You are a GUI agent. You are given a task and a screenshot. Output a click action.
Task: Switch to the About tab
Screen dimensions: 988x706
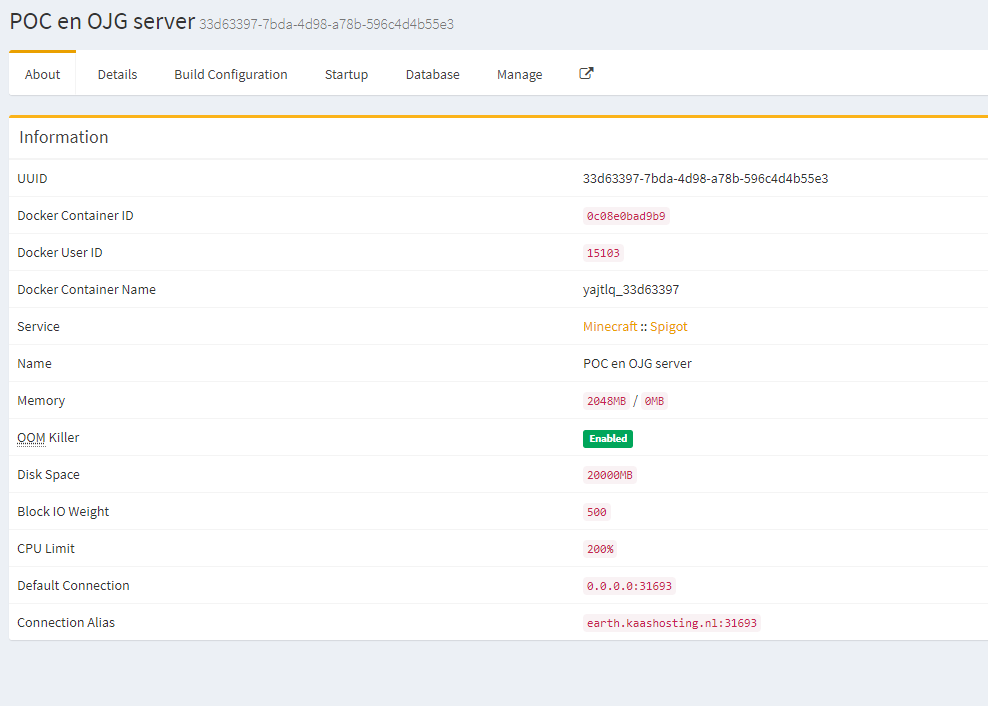point(42,75)
